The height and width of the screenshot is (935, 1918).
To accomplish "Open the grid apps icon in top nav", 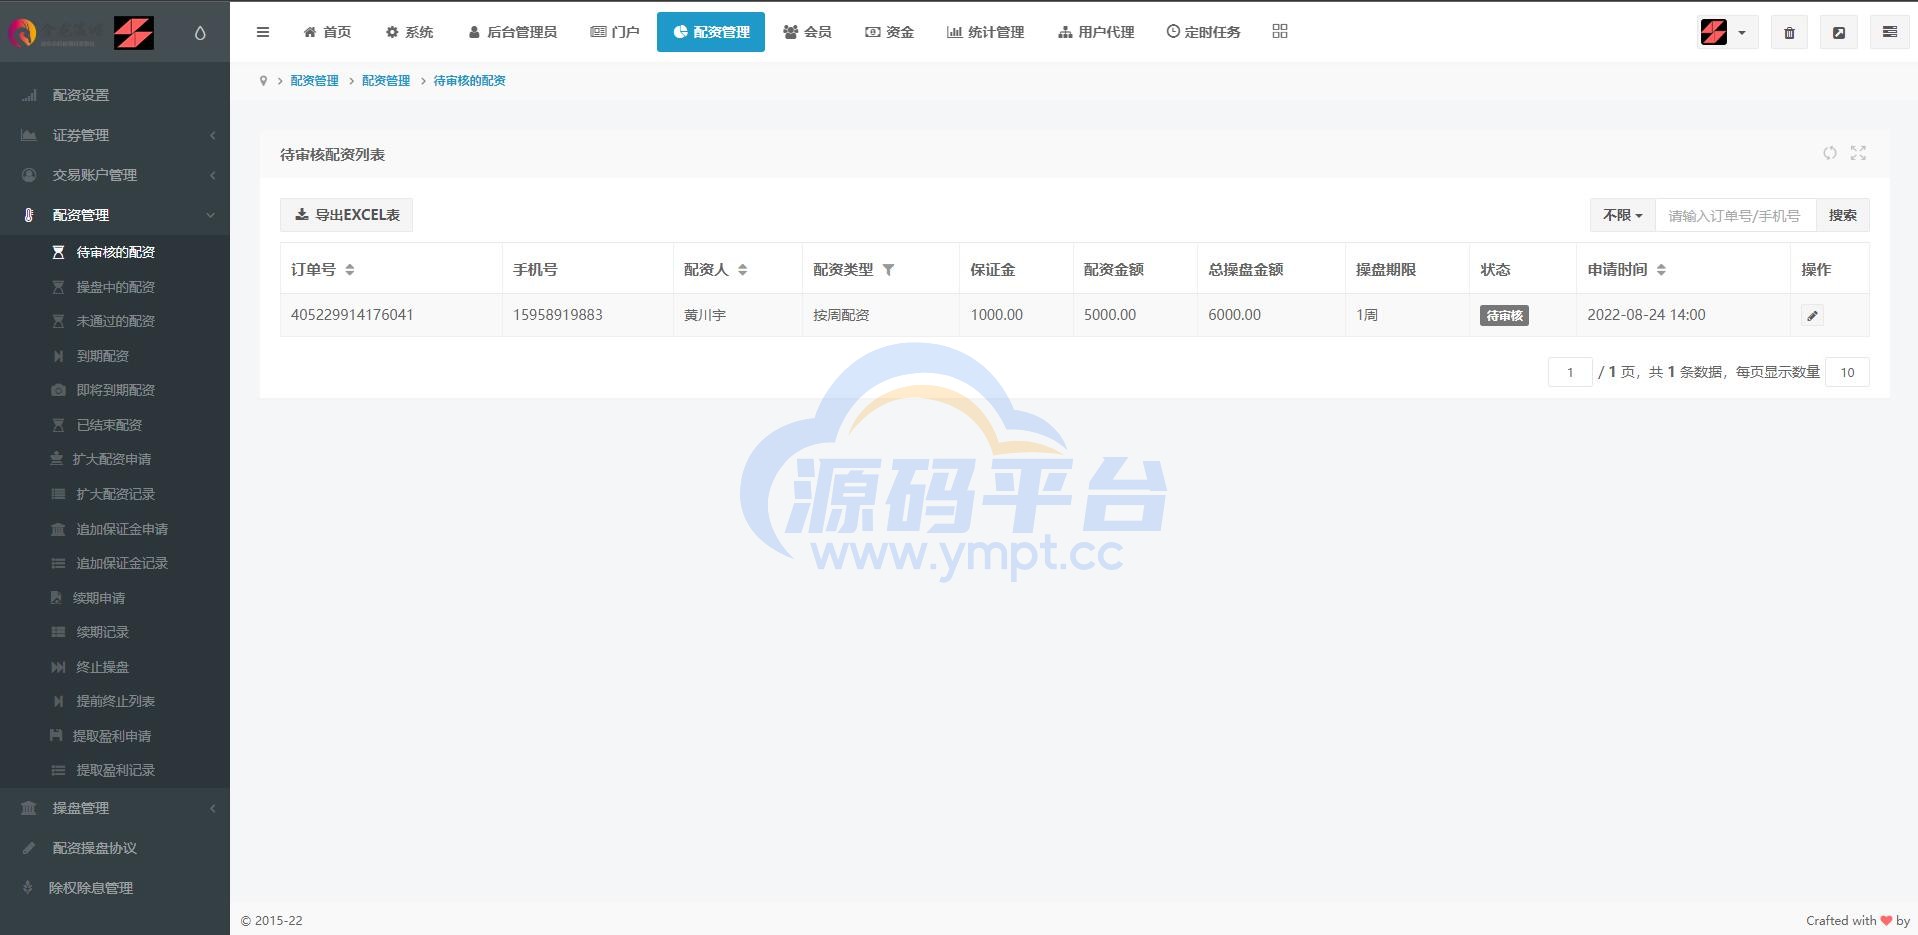I will (1280, 31).
